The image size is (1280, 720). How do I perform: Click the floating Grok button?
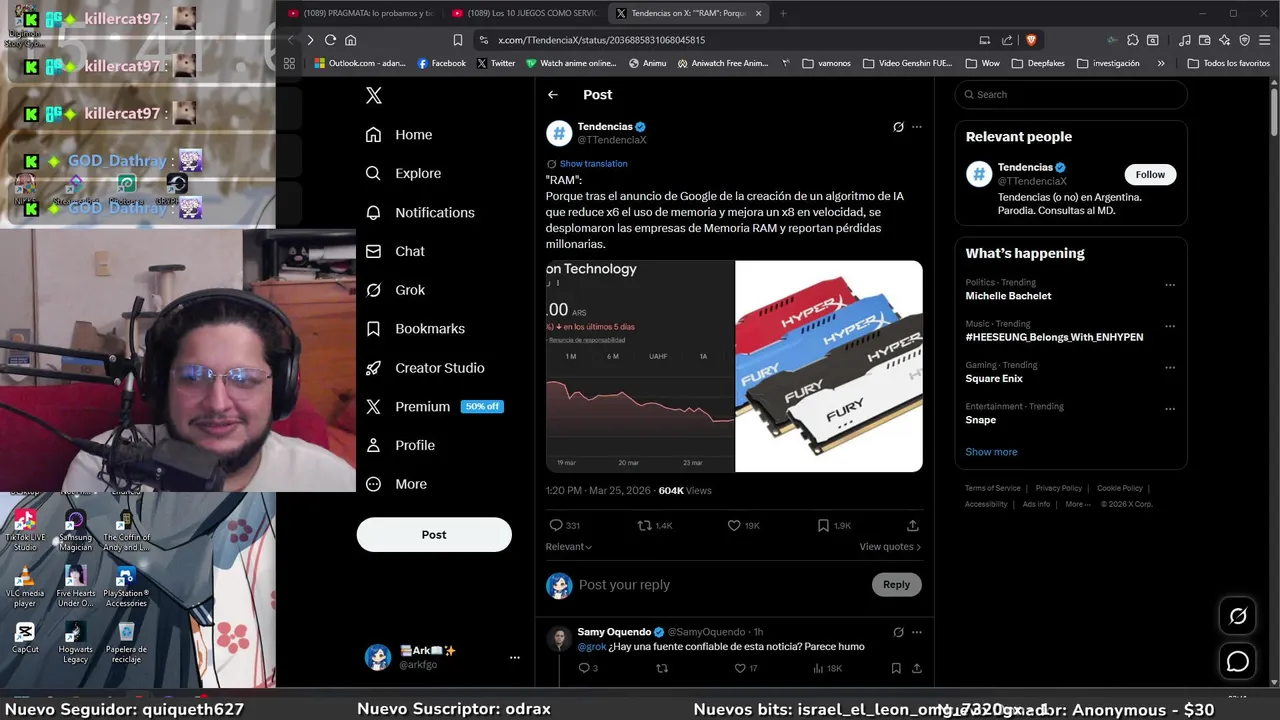(1238, 617)
